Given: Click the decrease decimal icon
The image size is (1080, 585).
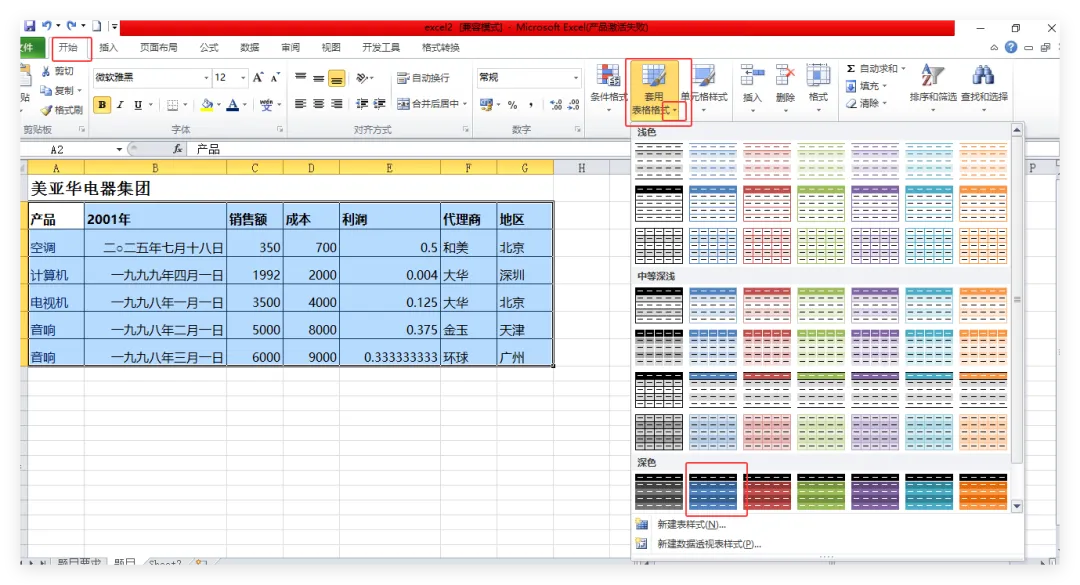Looking at the screenshot, I should coord(573,105).
